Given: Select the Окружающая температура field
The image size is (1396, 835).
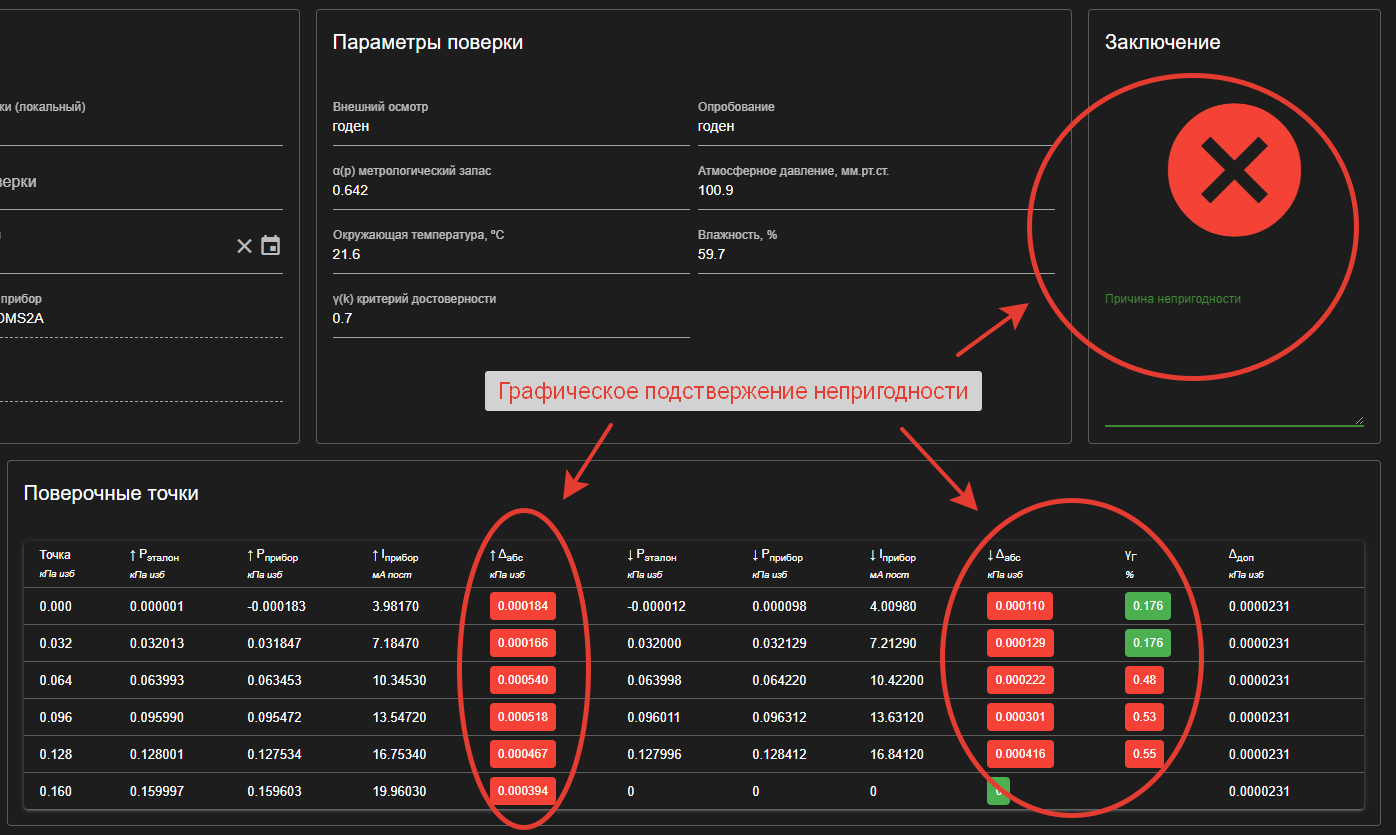Looking at the screenshot, I should coord(510,255).
